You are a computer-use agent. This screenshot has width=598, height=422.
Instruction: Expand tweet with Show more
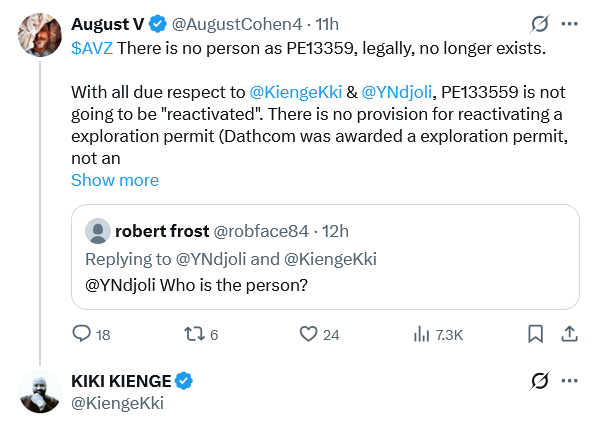pyautogui.click(x=115, y=180)
